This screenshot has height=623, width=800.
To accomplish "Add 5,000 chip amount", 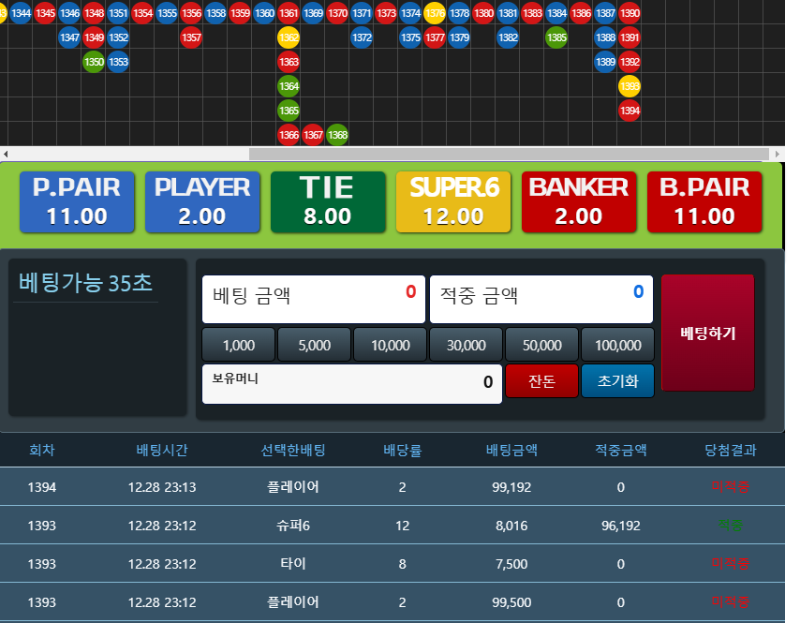I will (314, 345).
